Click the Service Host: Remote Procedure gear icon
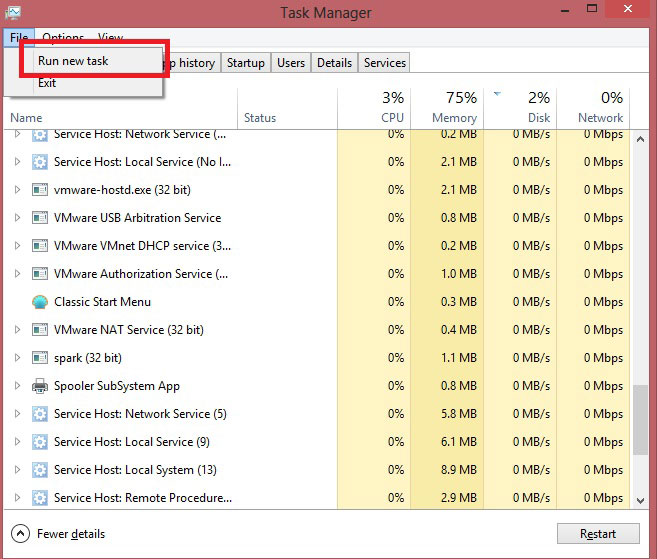Image resolution: width=657 pixels, height=559 pixels. [x=40, y=498]
